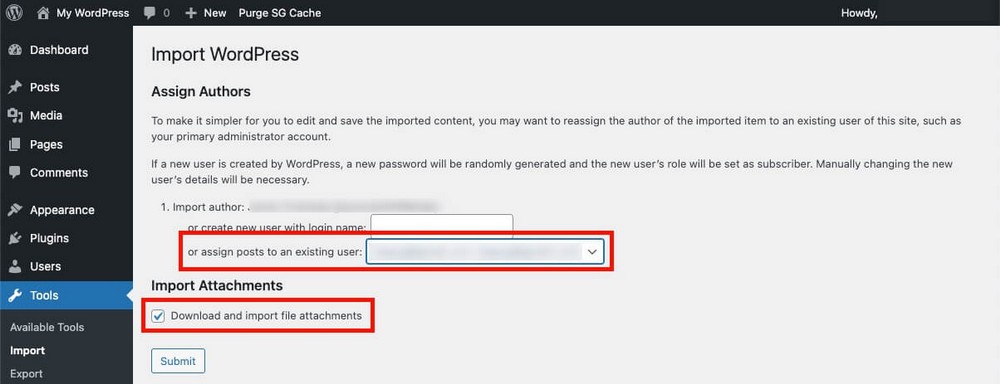The width and height of the screenshot is (1000, 384).
Task: Open the Users person icon
Action: pyautogui.click(x=15, y=266)
